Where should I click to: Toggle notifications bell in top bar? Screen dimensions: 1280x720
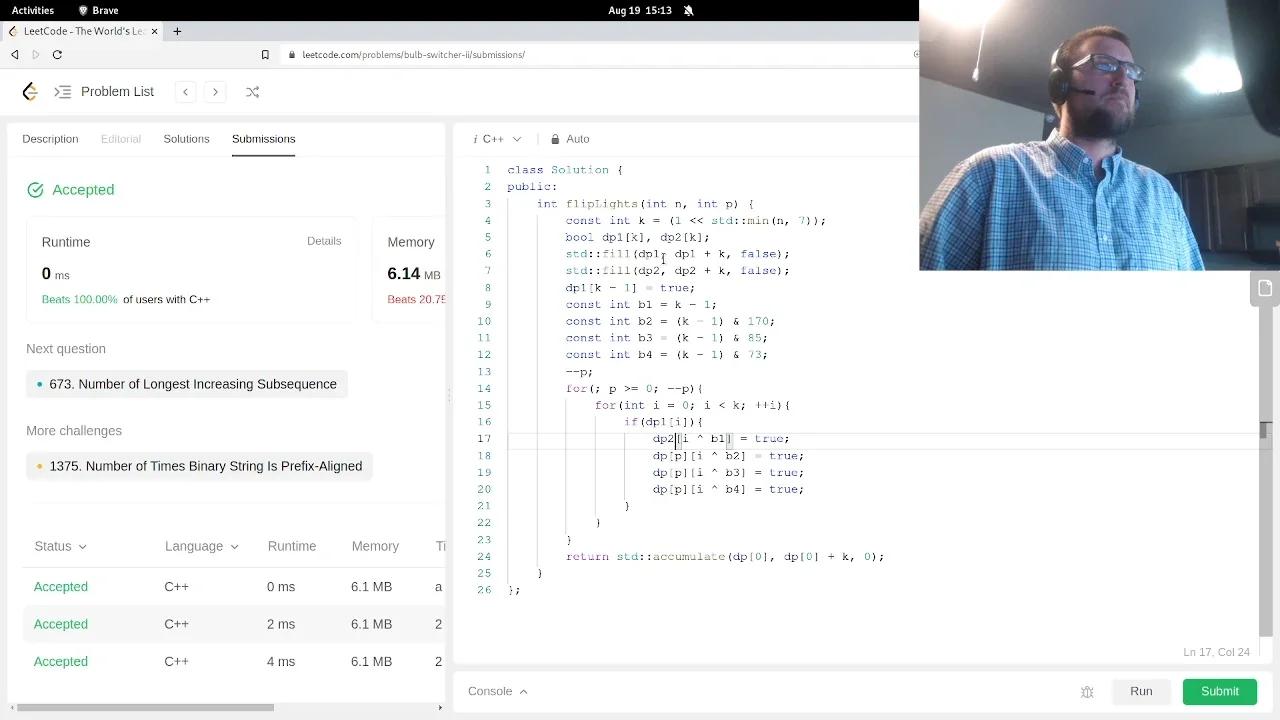pos(689,10)
